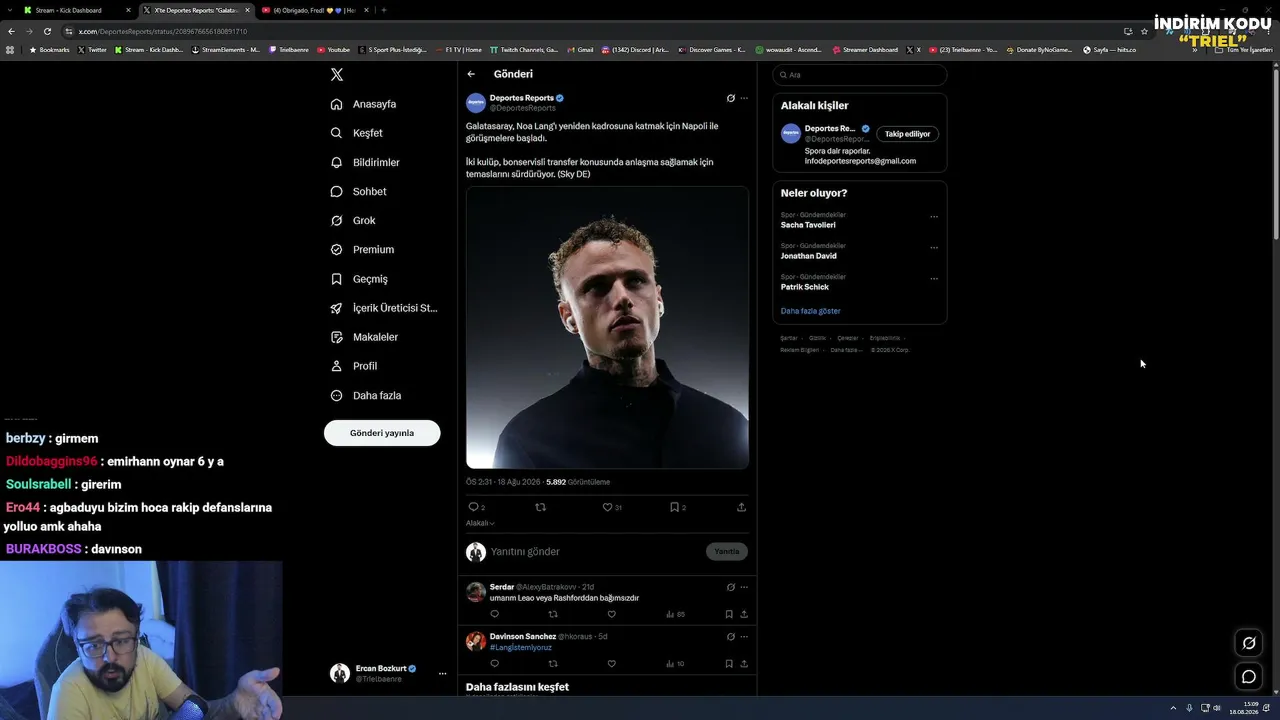
Task: Open İçerik Üreticisi Stüdyosu item
Action: pos(384,308)
